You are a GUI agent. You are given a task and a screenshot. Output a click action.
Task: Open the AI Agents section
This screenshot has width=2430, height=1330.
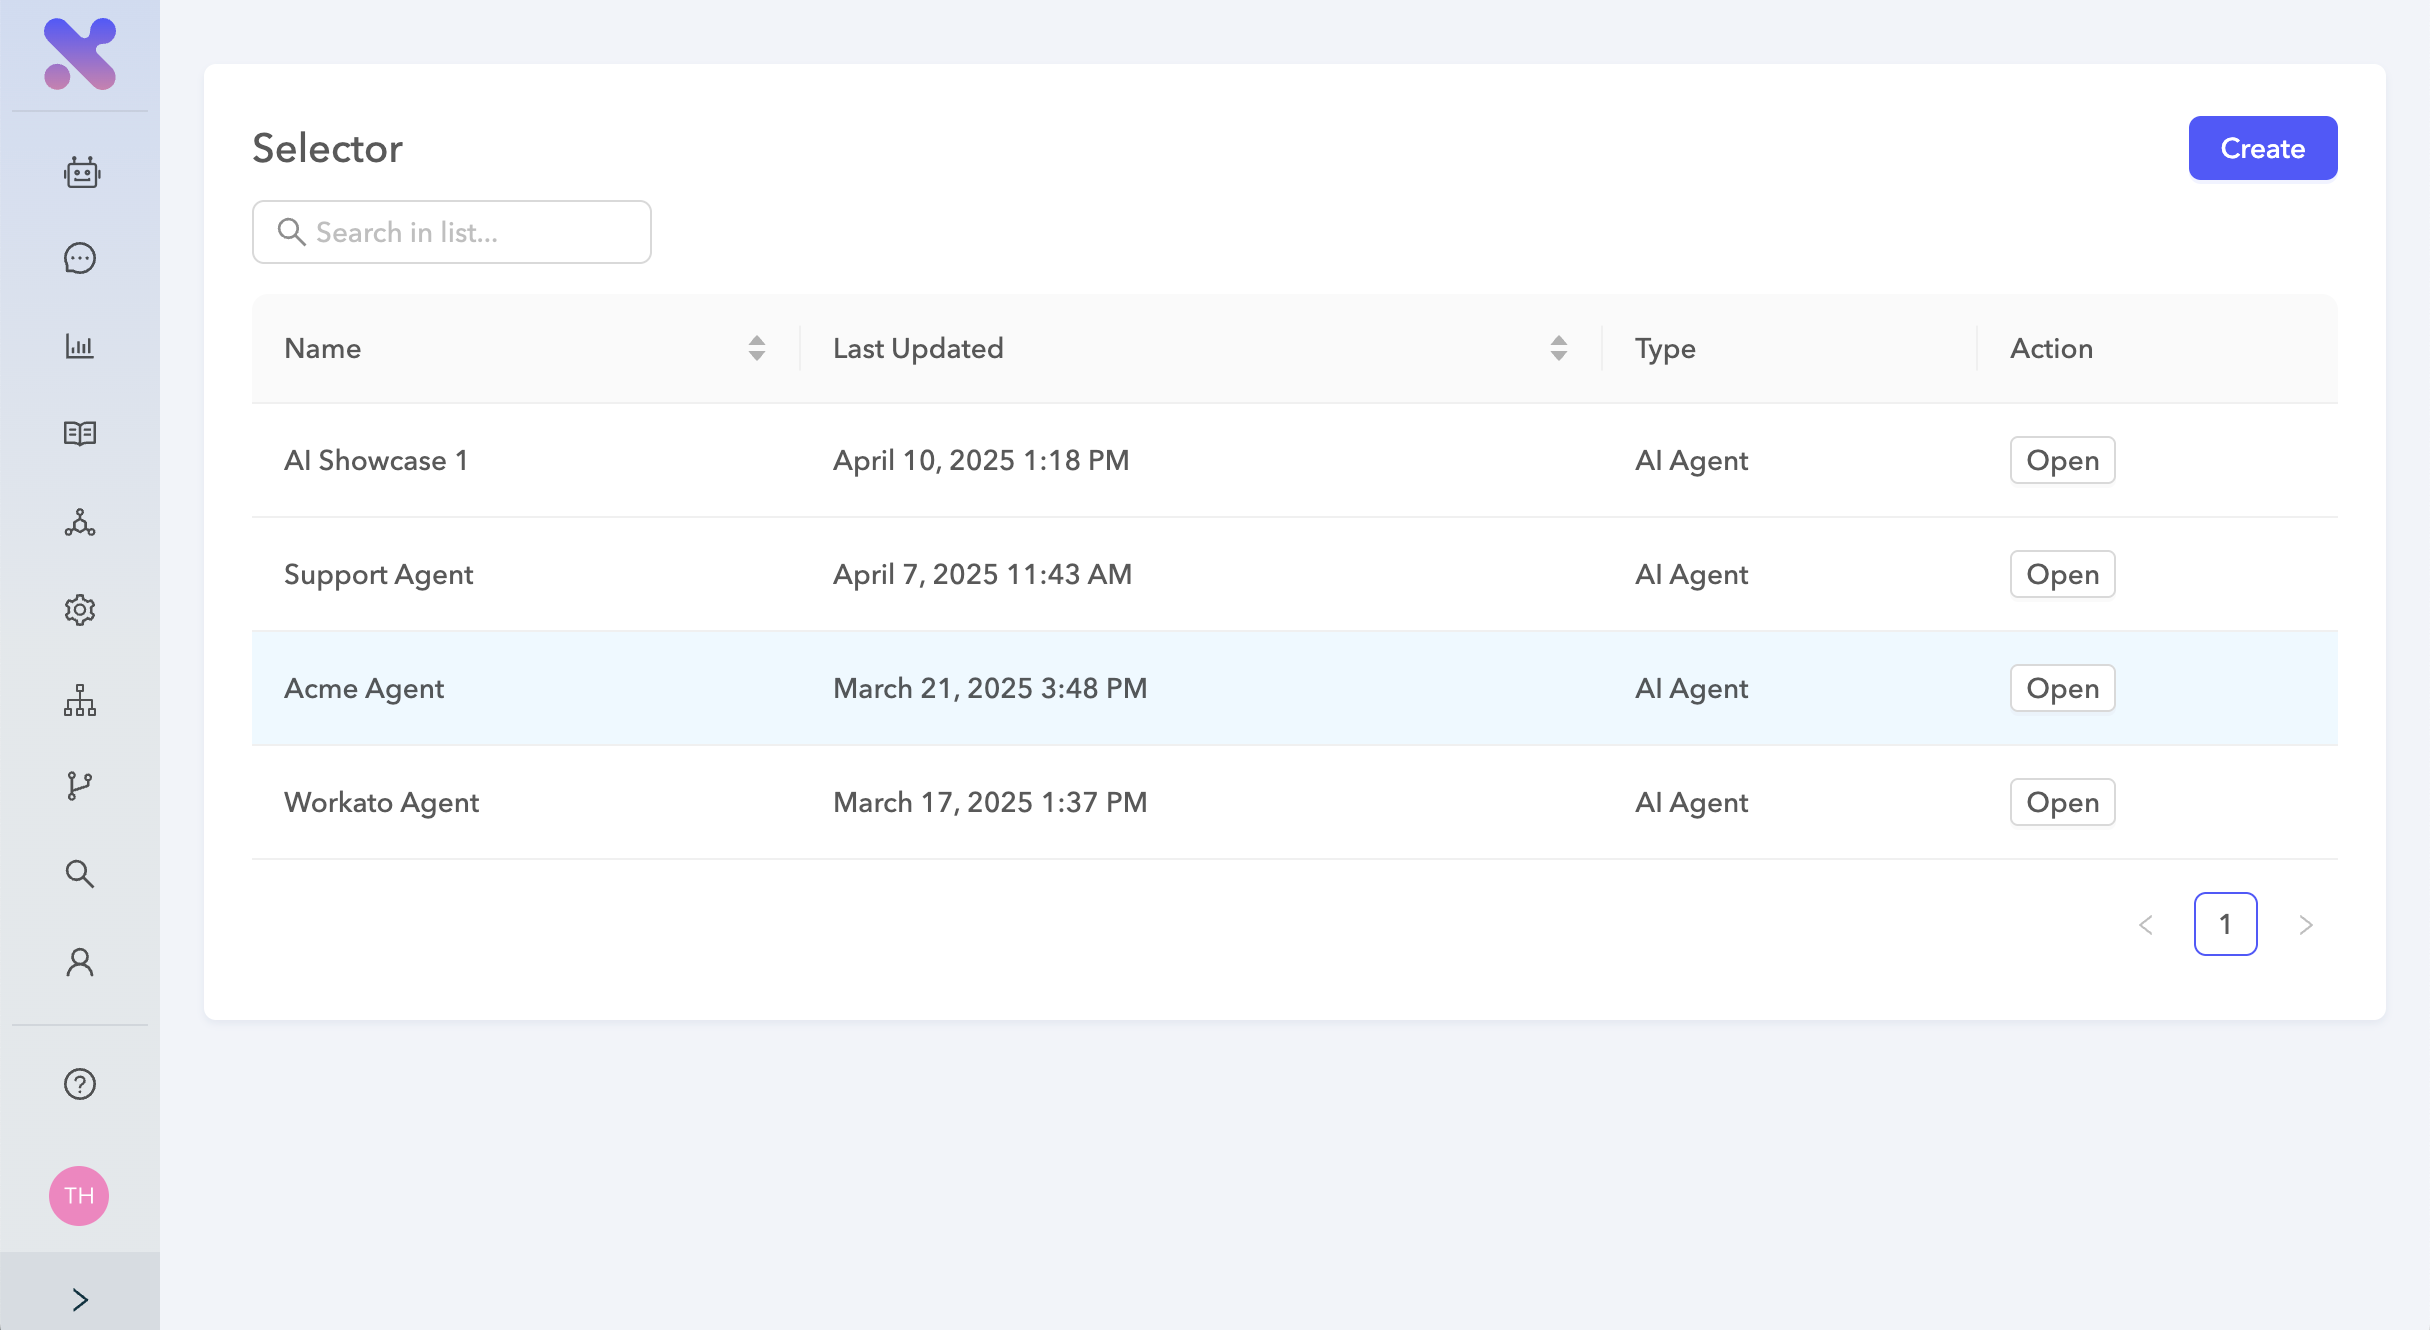tap(80, 172)
